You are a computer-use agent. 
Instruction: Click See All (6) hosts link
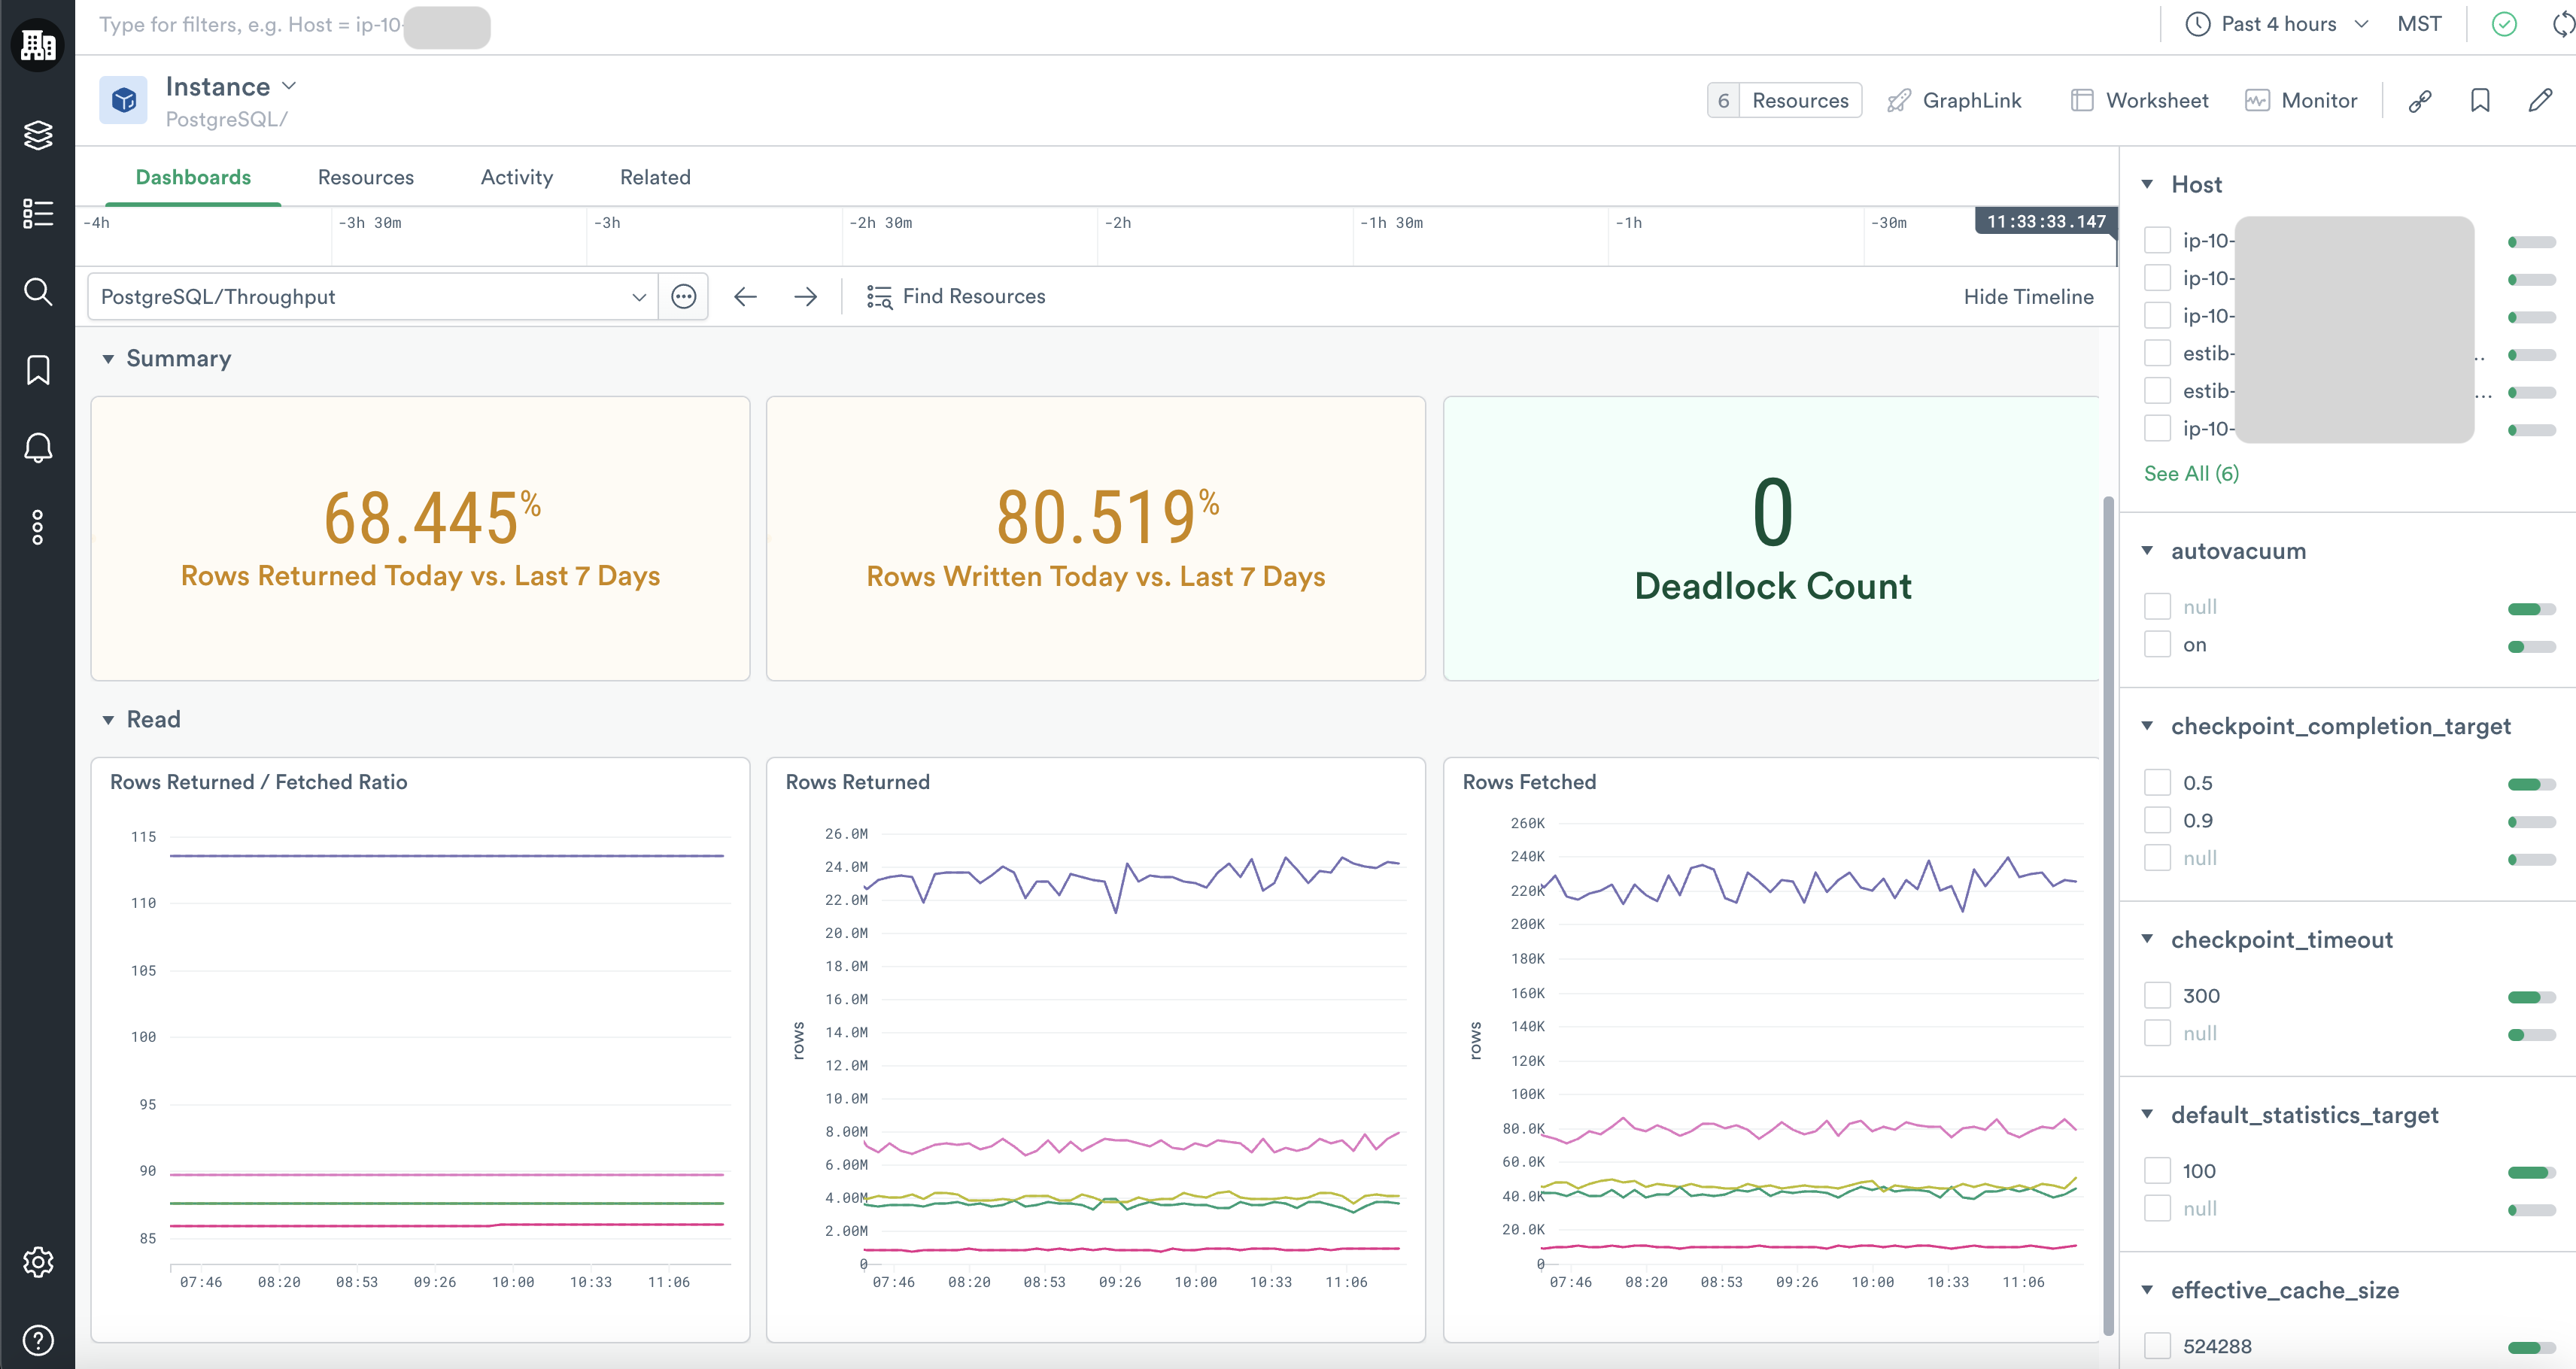click(2190, 474)
